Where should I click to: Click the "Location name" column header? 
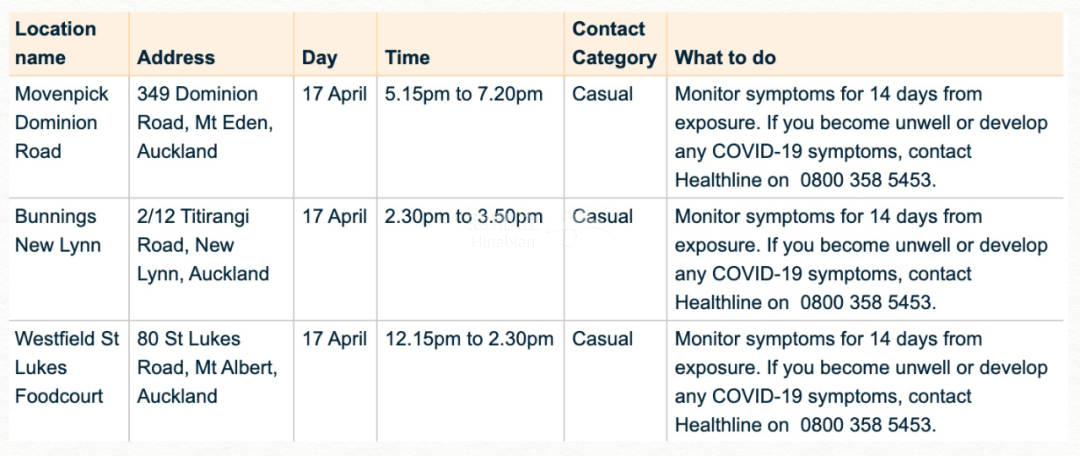click(x=56, y=43)
